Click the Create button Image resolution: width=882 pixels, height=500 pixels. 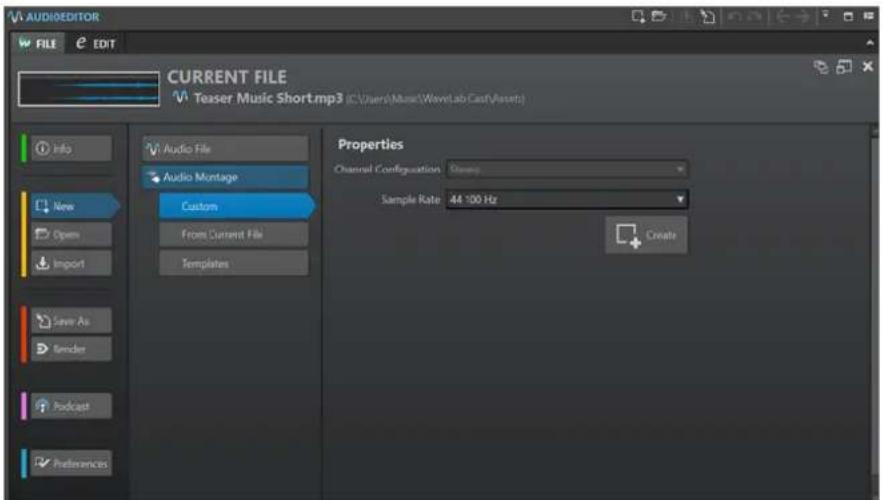pyautogui.click(x=646, y=235)
